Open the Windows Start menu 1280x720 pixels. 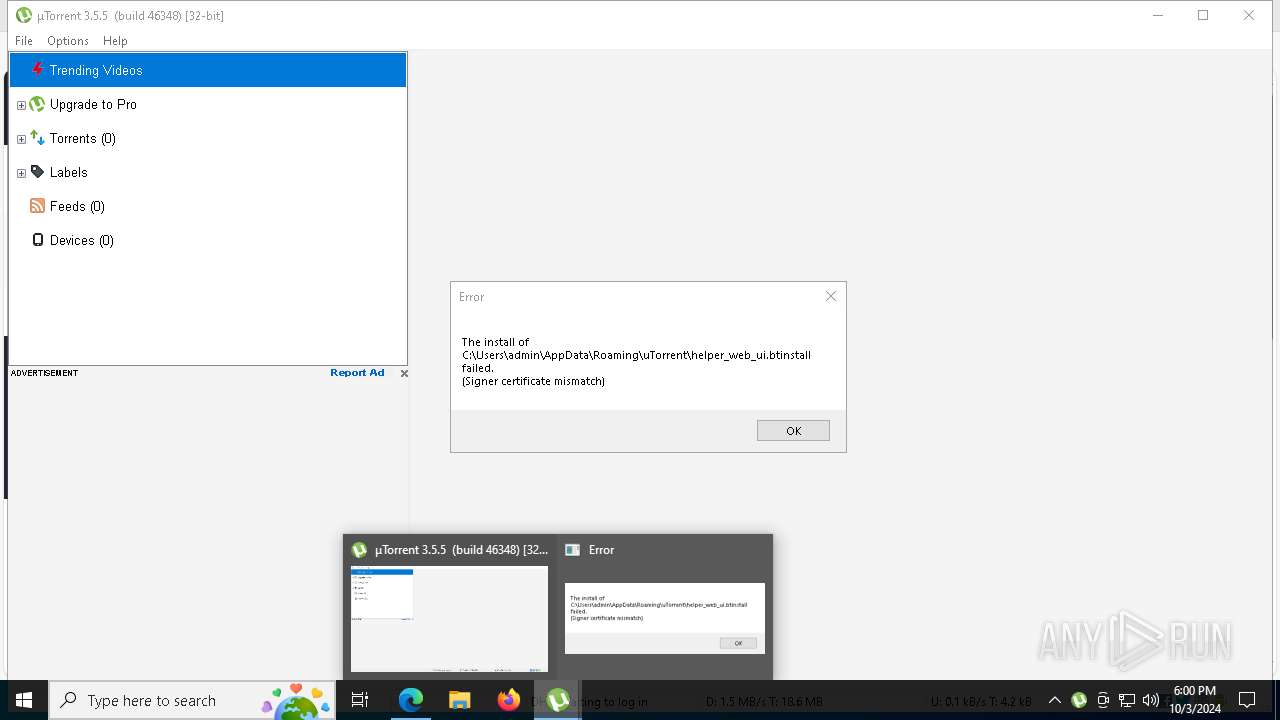pyautogui.click(x=24, y=700)
